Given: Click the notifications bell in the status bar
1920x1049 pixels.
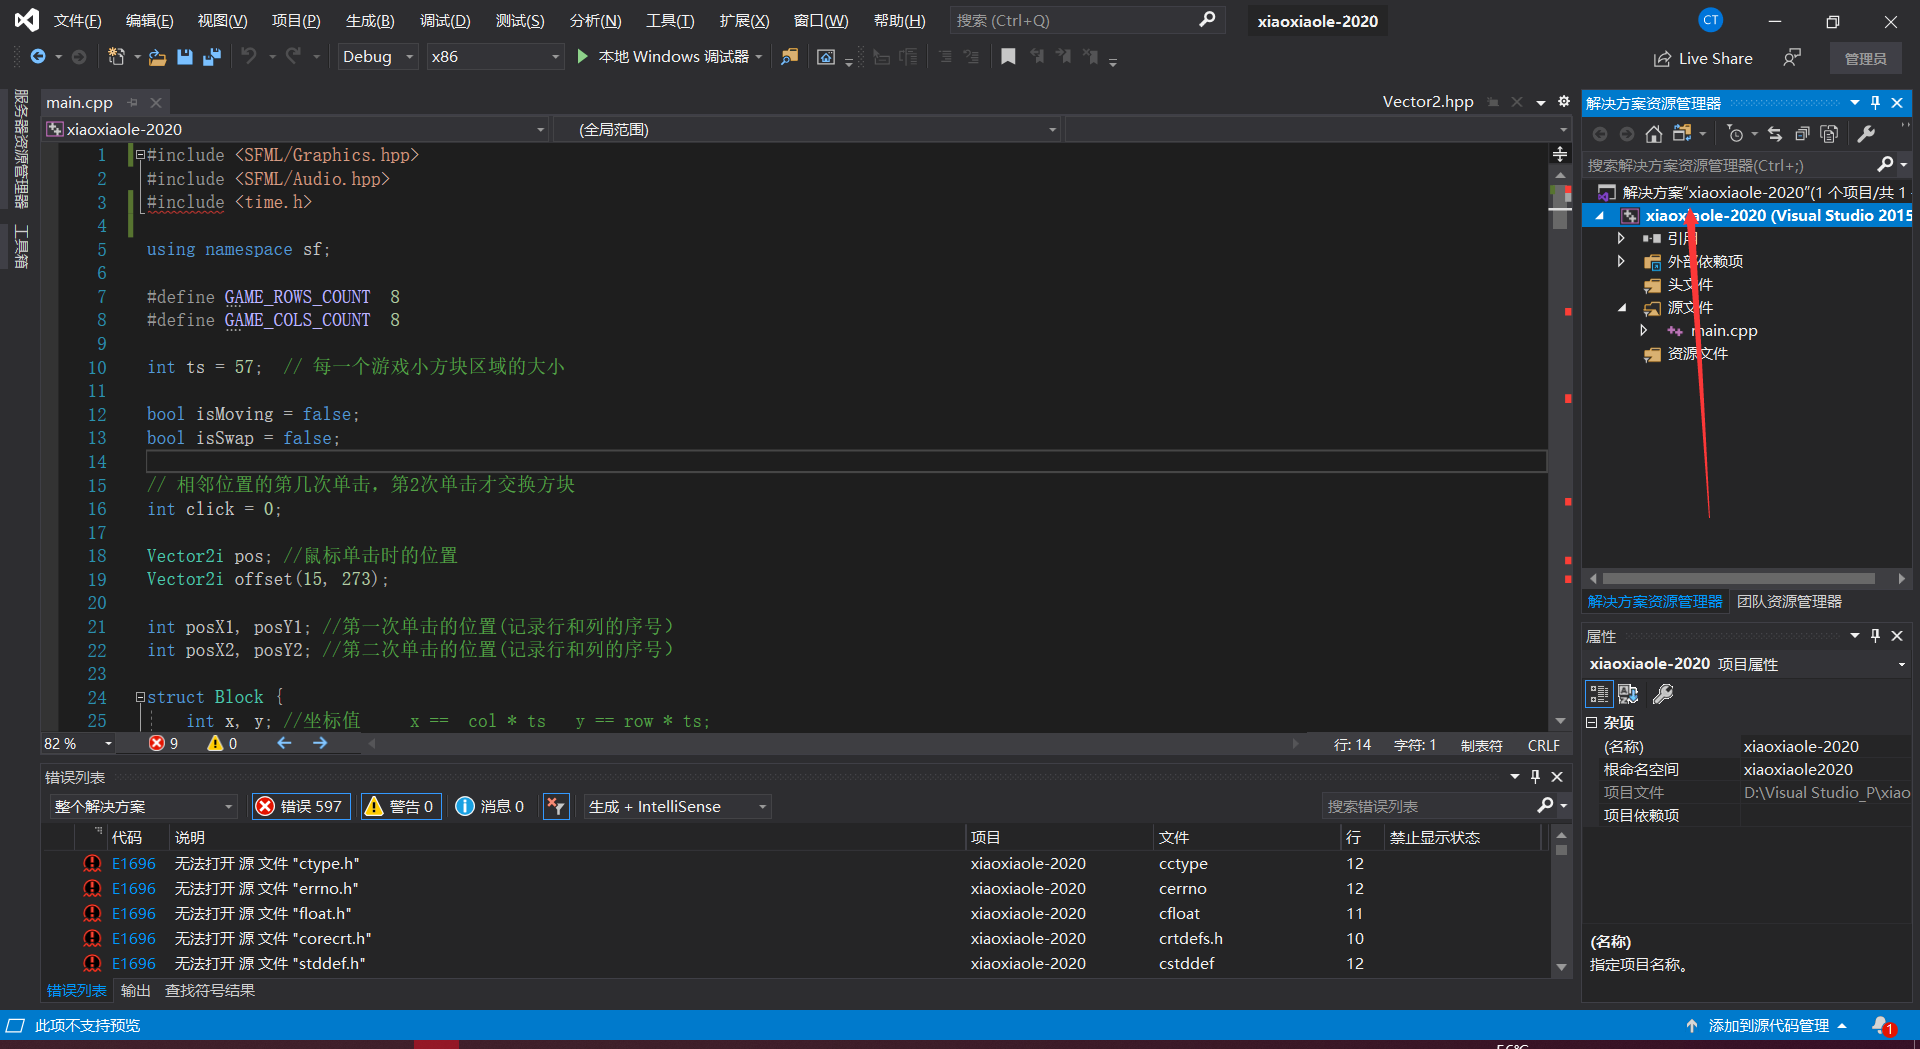Looking at the screenshot, I should tap(1882, 1026).
